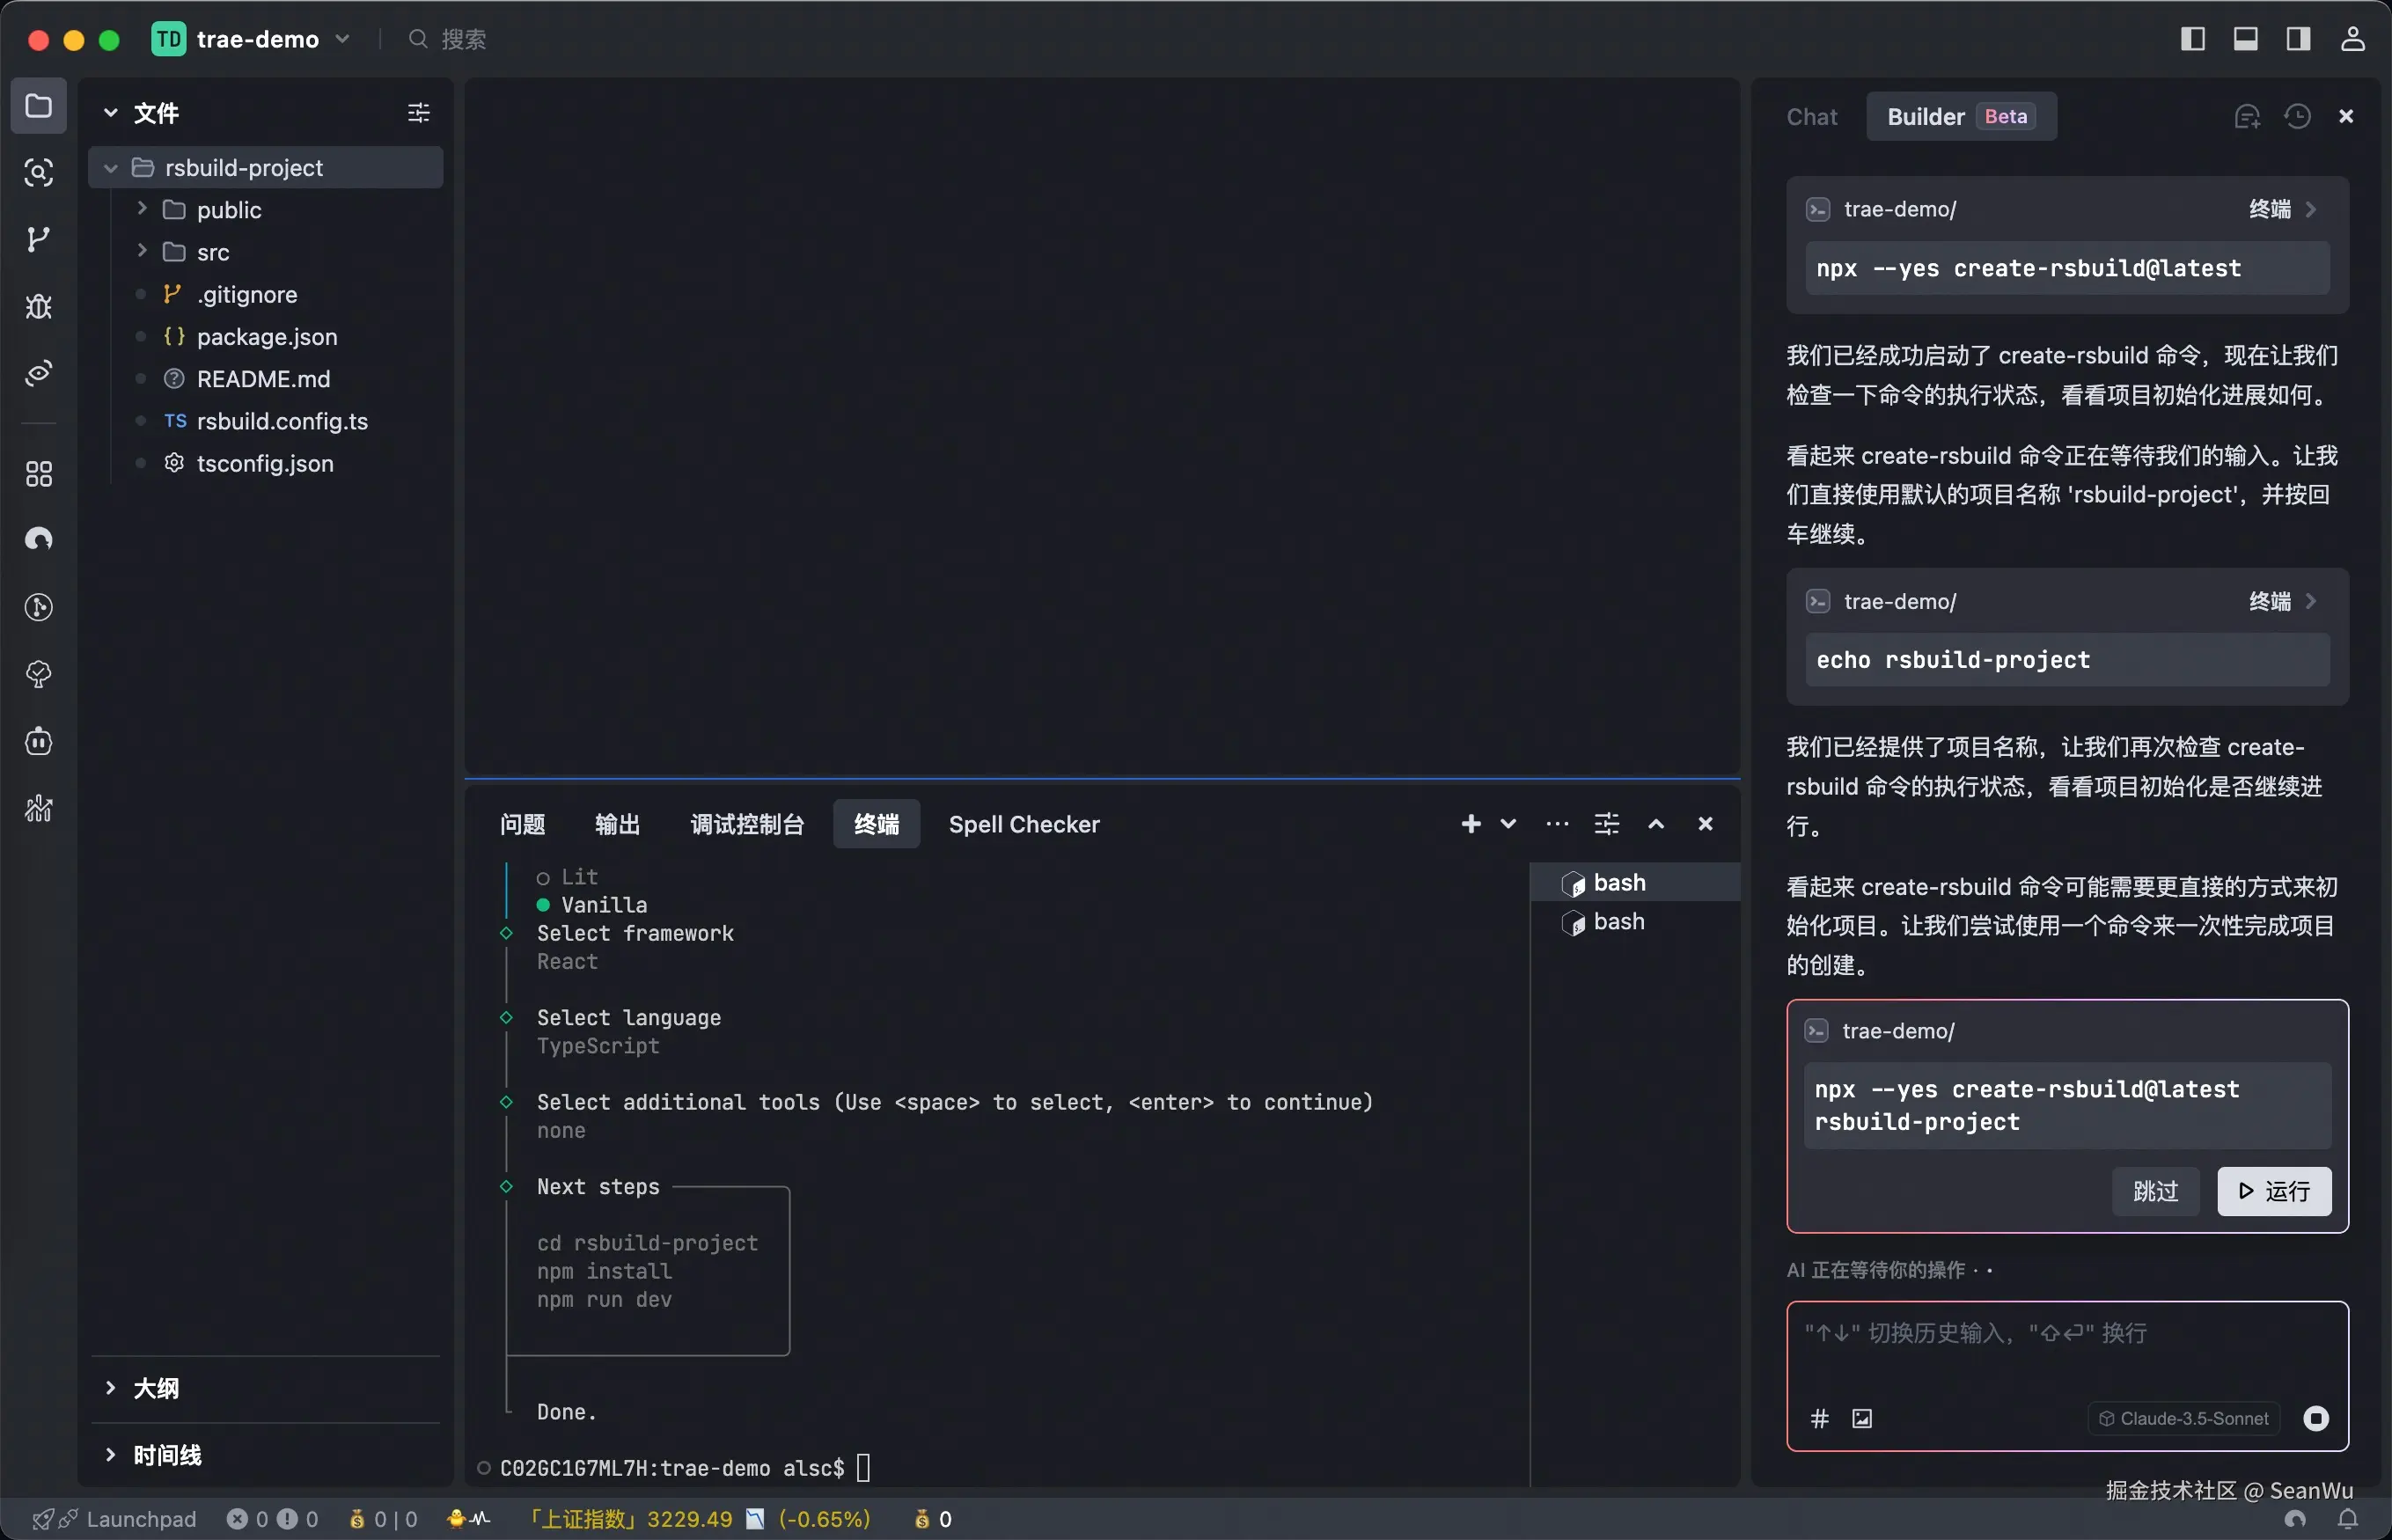Click the new chat session icon

pos(2247,117)
